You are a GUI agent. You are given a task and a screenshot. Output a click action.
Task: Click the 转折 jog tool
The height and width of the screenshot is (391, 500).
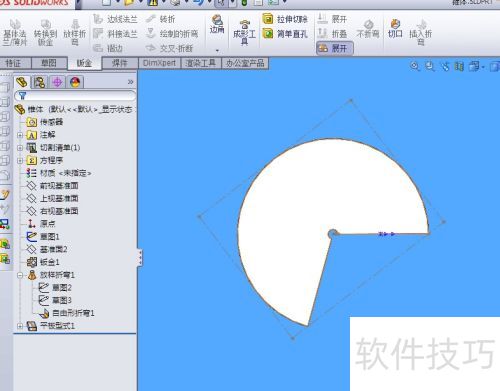click(160, 19)
